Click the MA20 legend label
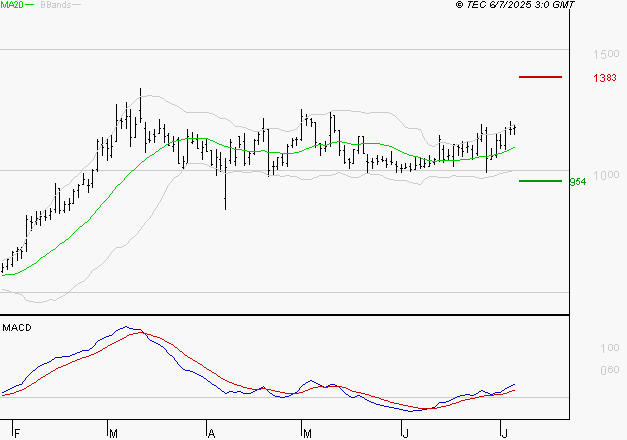Image resolution: width=627 pixels, height=440 pixels. [x=12, y=5]
